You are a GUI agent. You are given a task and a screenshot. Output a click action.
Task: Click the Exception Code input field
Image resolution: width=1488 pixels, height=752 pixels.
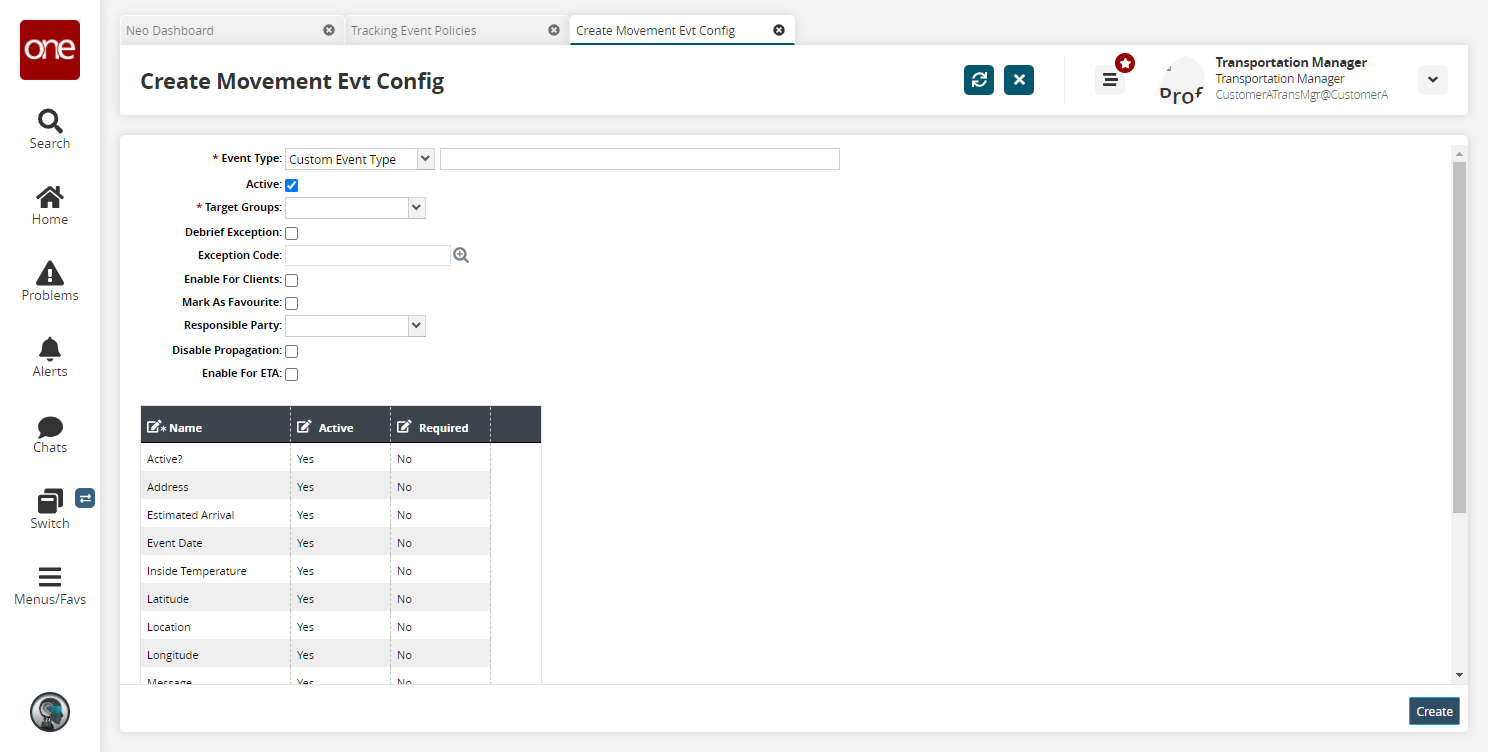(368, 255)
